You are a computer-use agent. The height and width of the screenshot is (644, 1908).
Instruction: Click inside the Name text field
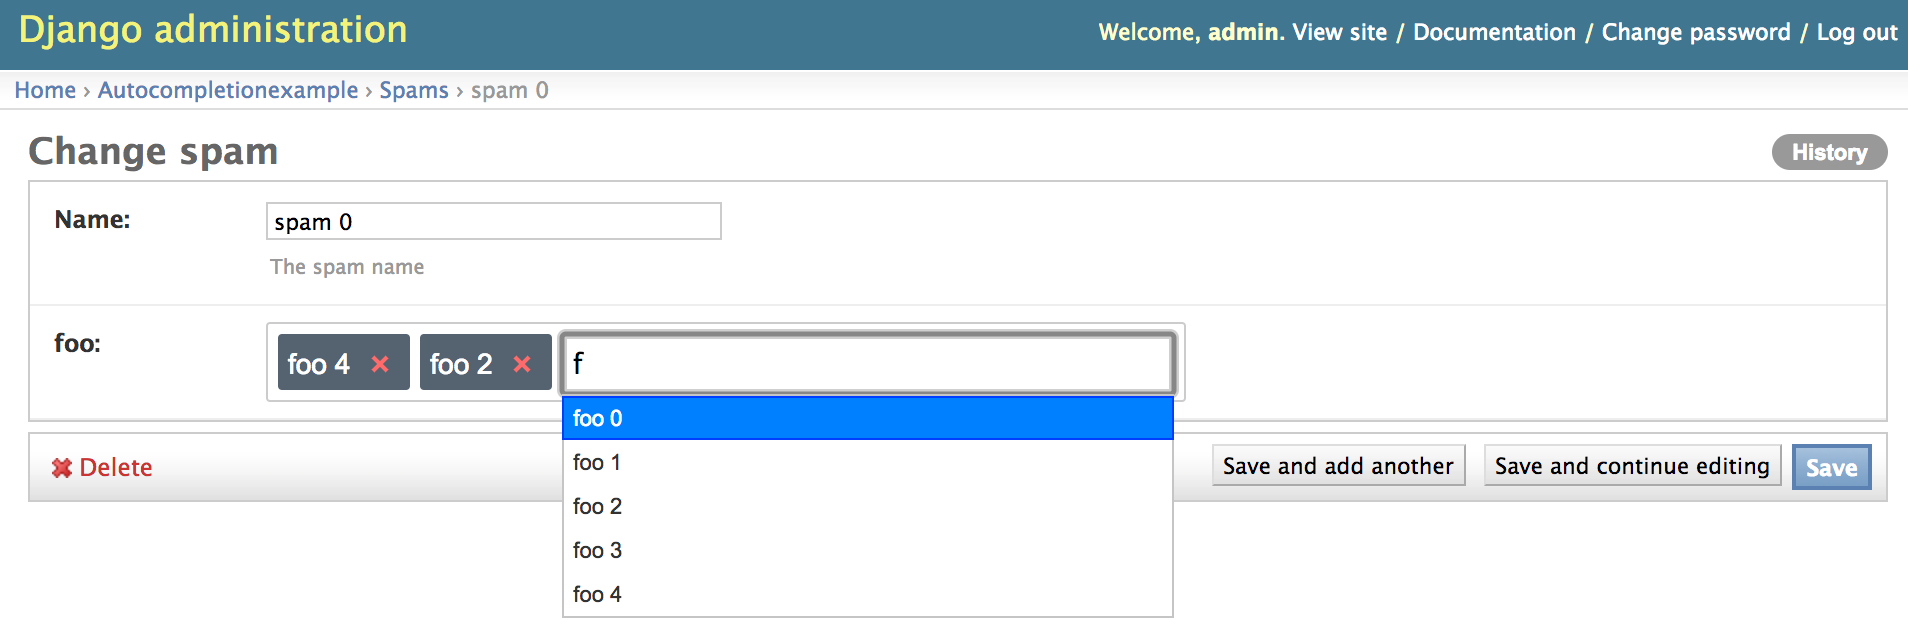coord(493,221)
